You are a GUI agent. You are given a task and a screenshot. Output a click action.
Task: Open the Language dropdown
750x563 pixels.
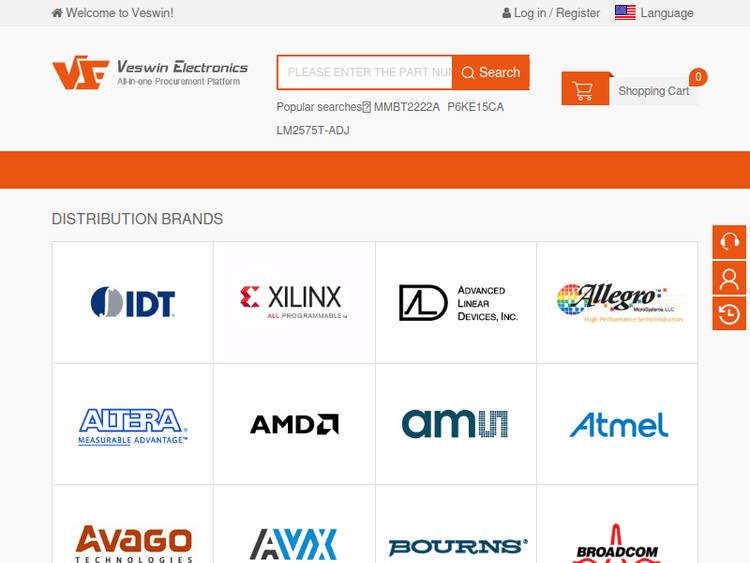(666, 13)
